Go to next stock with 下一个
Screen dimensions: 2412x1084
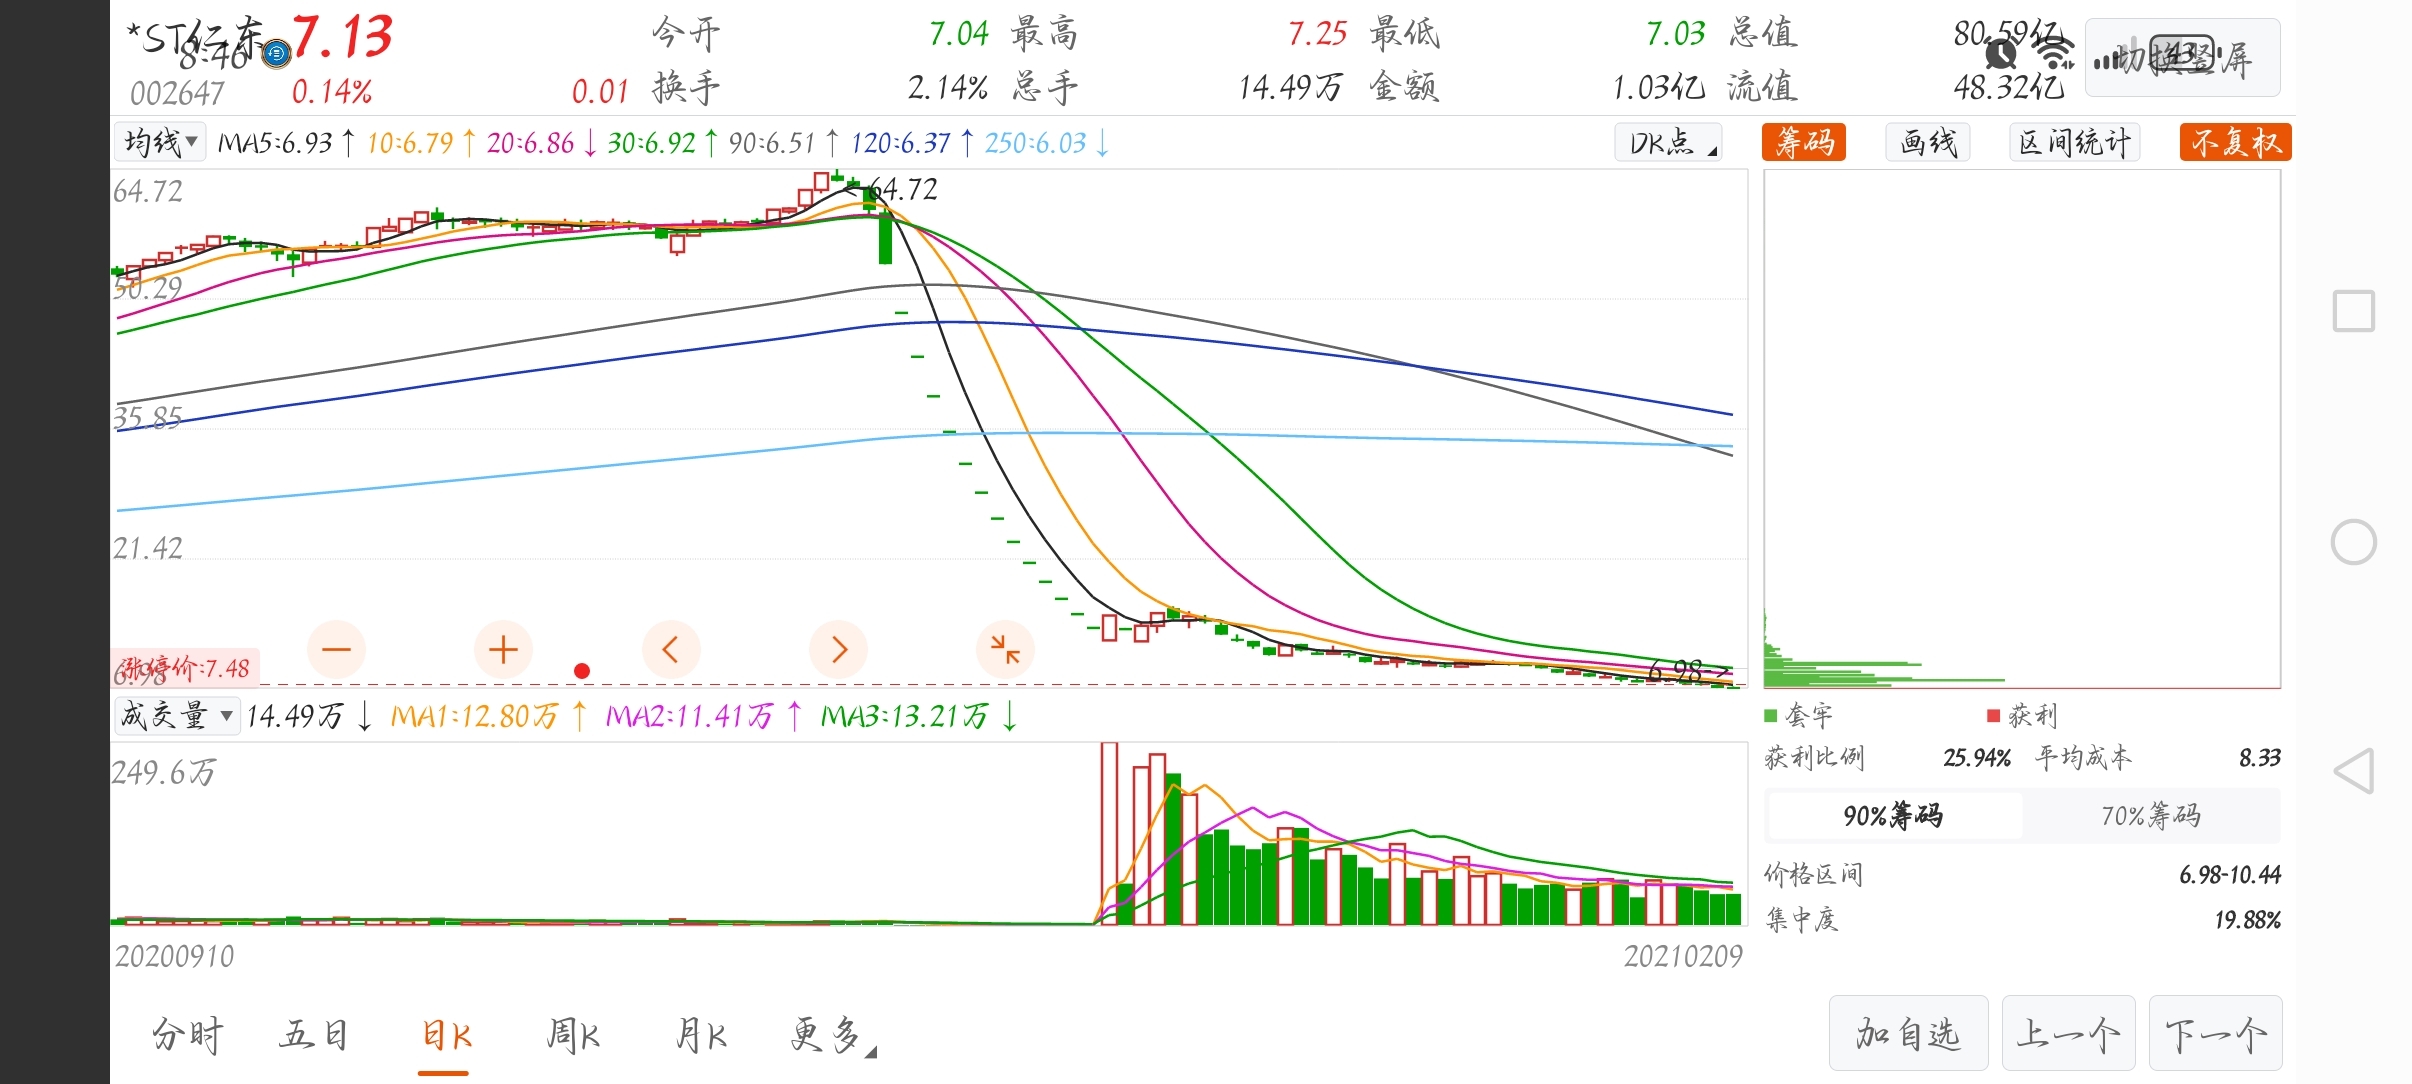2215,1034
